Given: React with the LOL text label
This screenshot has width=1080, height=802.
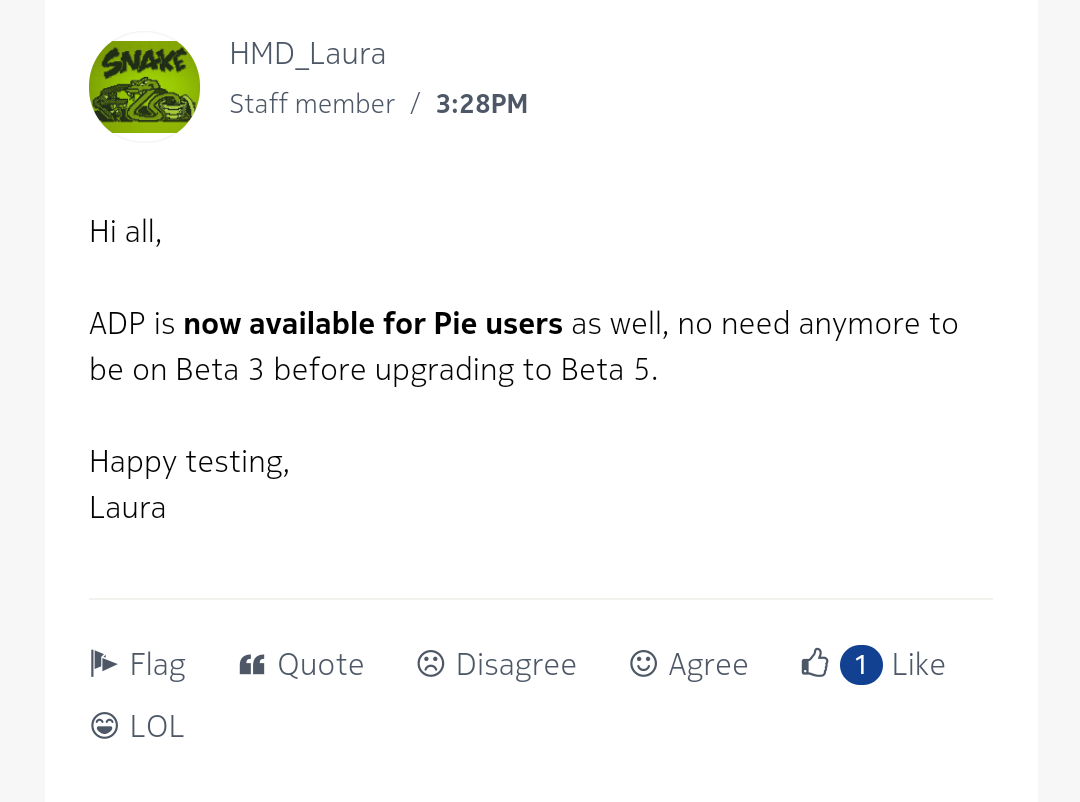Looking at the screenshot, I should point(157,727).
